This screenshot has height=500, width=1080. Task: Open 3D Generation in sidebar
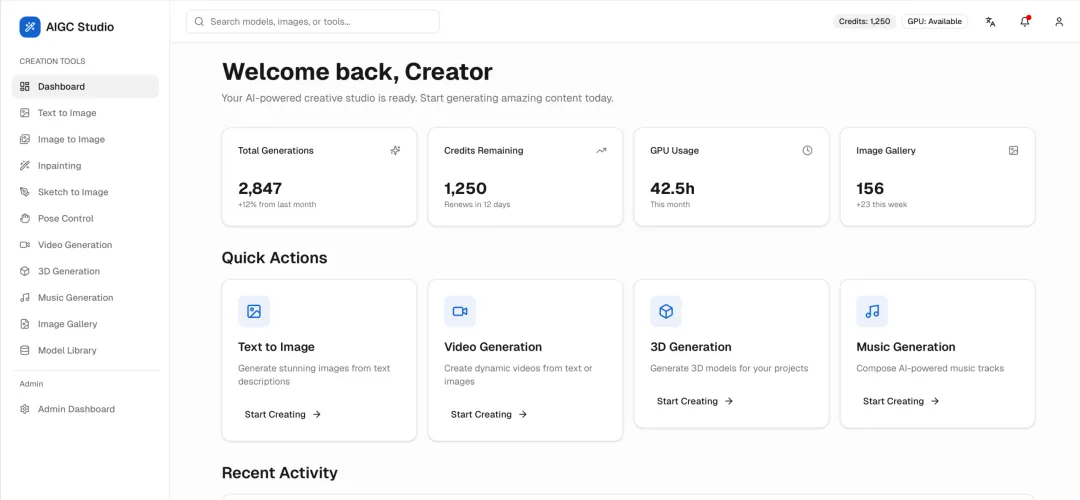pyautogui.click(x=85, y=271)
